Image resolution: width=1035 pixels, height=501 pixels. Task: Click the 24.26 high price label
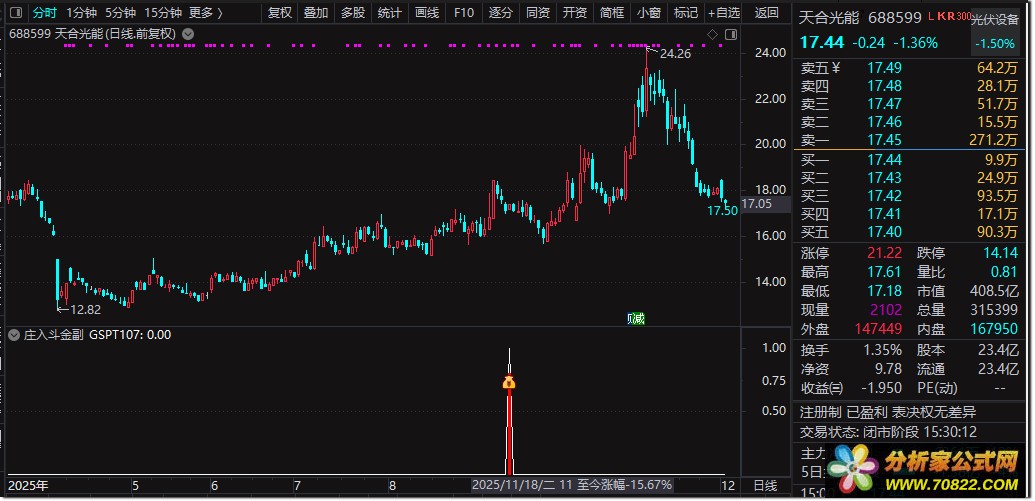coord(675,54)
